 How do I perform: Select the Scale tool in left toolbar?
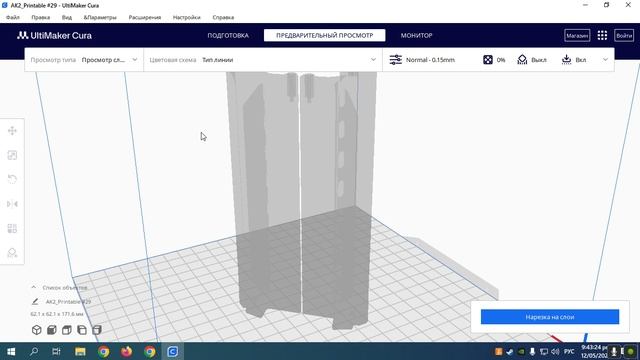coord(12,155)
